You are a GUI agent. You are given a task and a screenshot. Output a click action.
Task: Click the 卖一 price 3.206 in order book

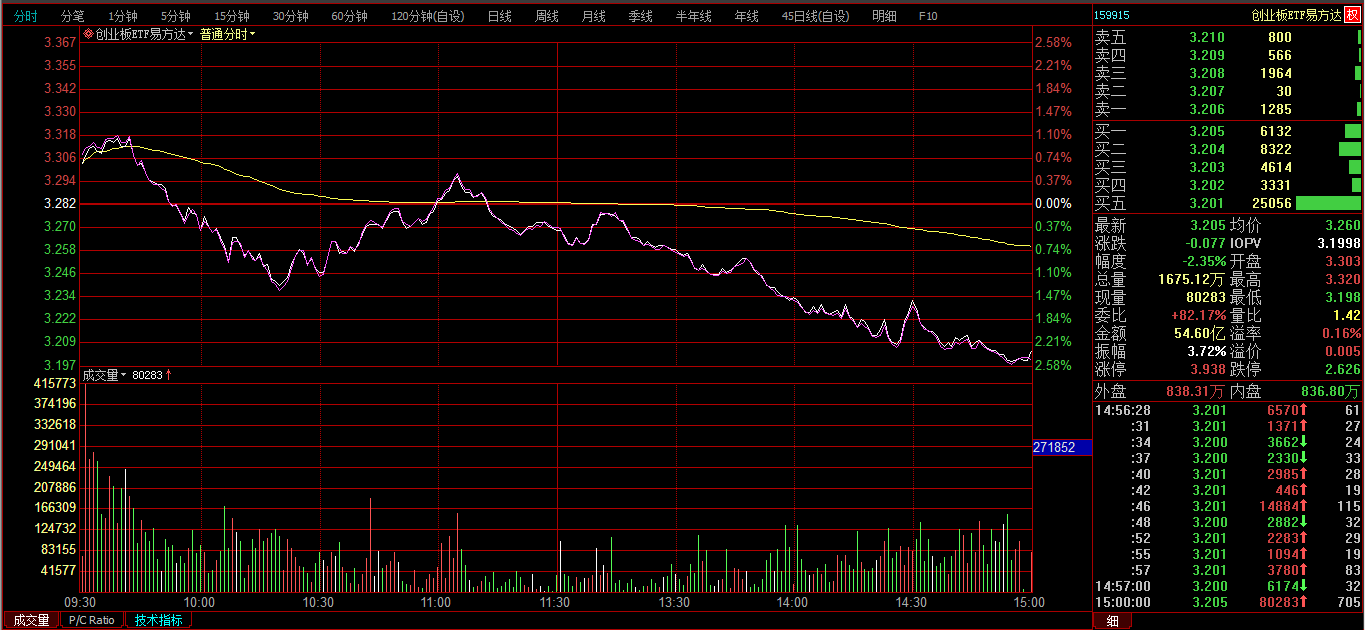[1206, 109]
